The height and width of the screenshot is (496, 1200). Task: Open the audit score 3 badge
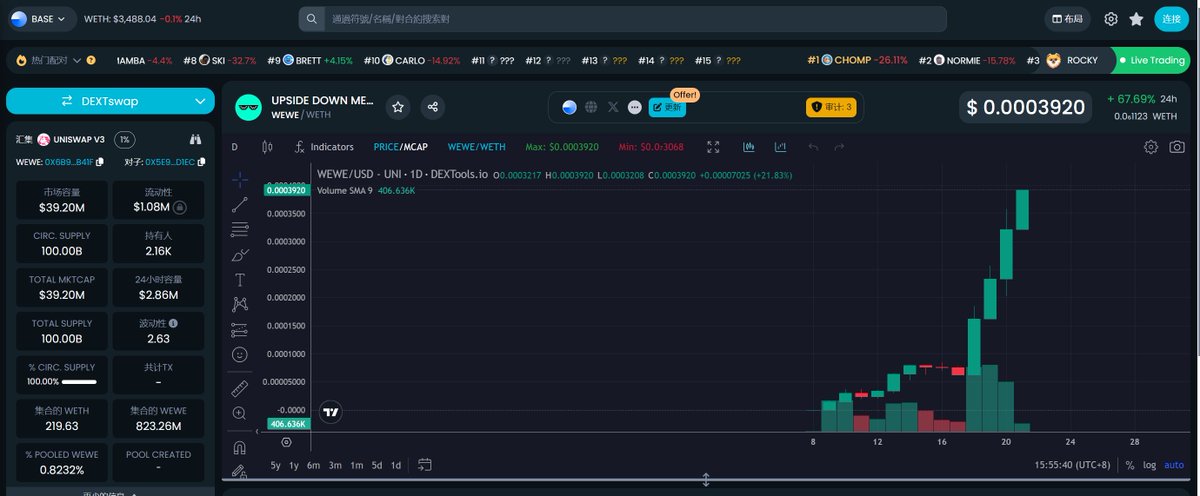[x=831, y=107]
